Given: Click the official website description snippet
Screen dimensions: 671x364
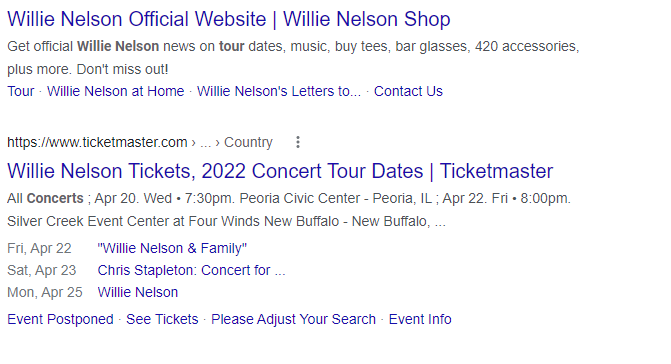Looking at the screenshot, I should [293, 57].
